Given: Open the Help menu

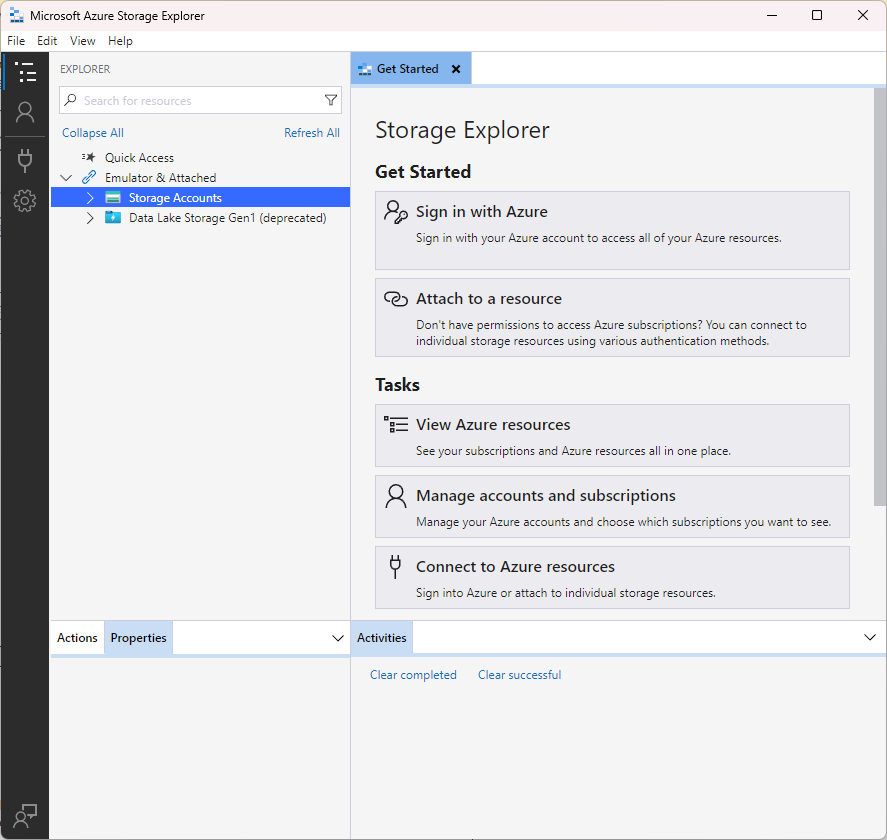Looking at the screenshot, I should tap(120, 41).
